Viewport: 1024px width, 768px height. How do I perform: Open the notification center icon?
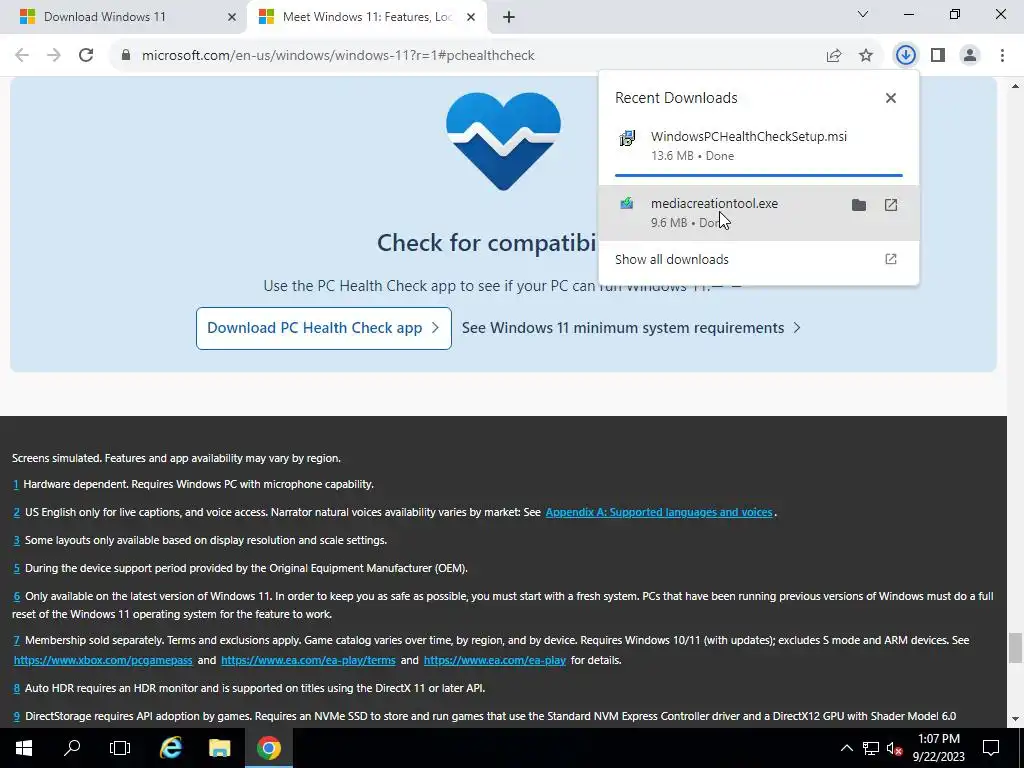[x=991, y=748]
